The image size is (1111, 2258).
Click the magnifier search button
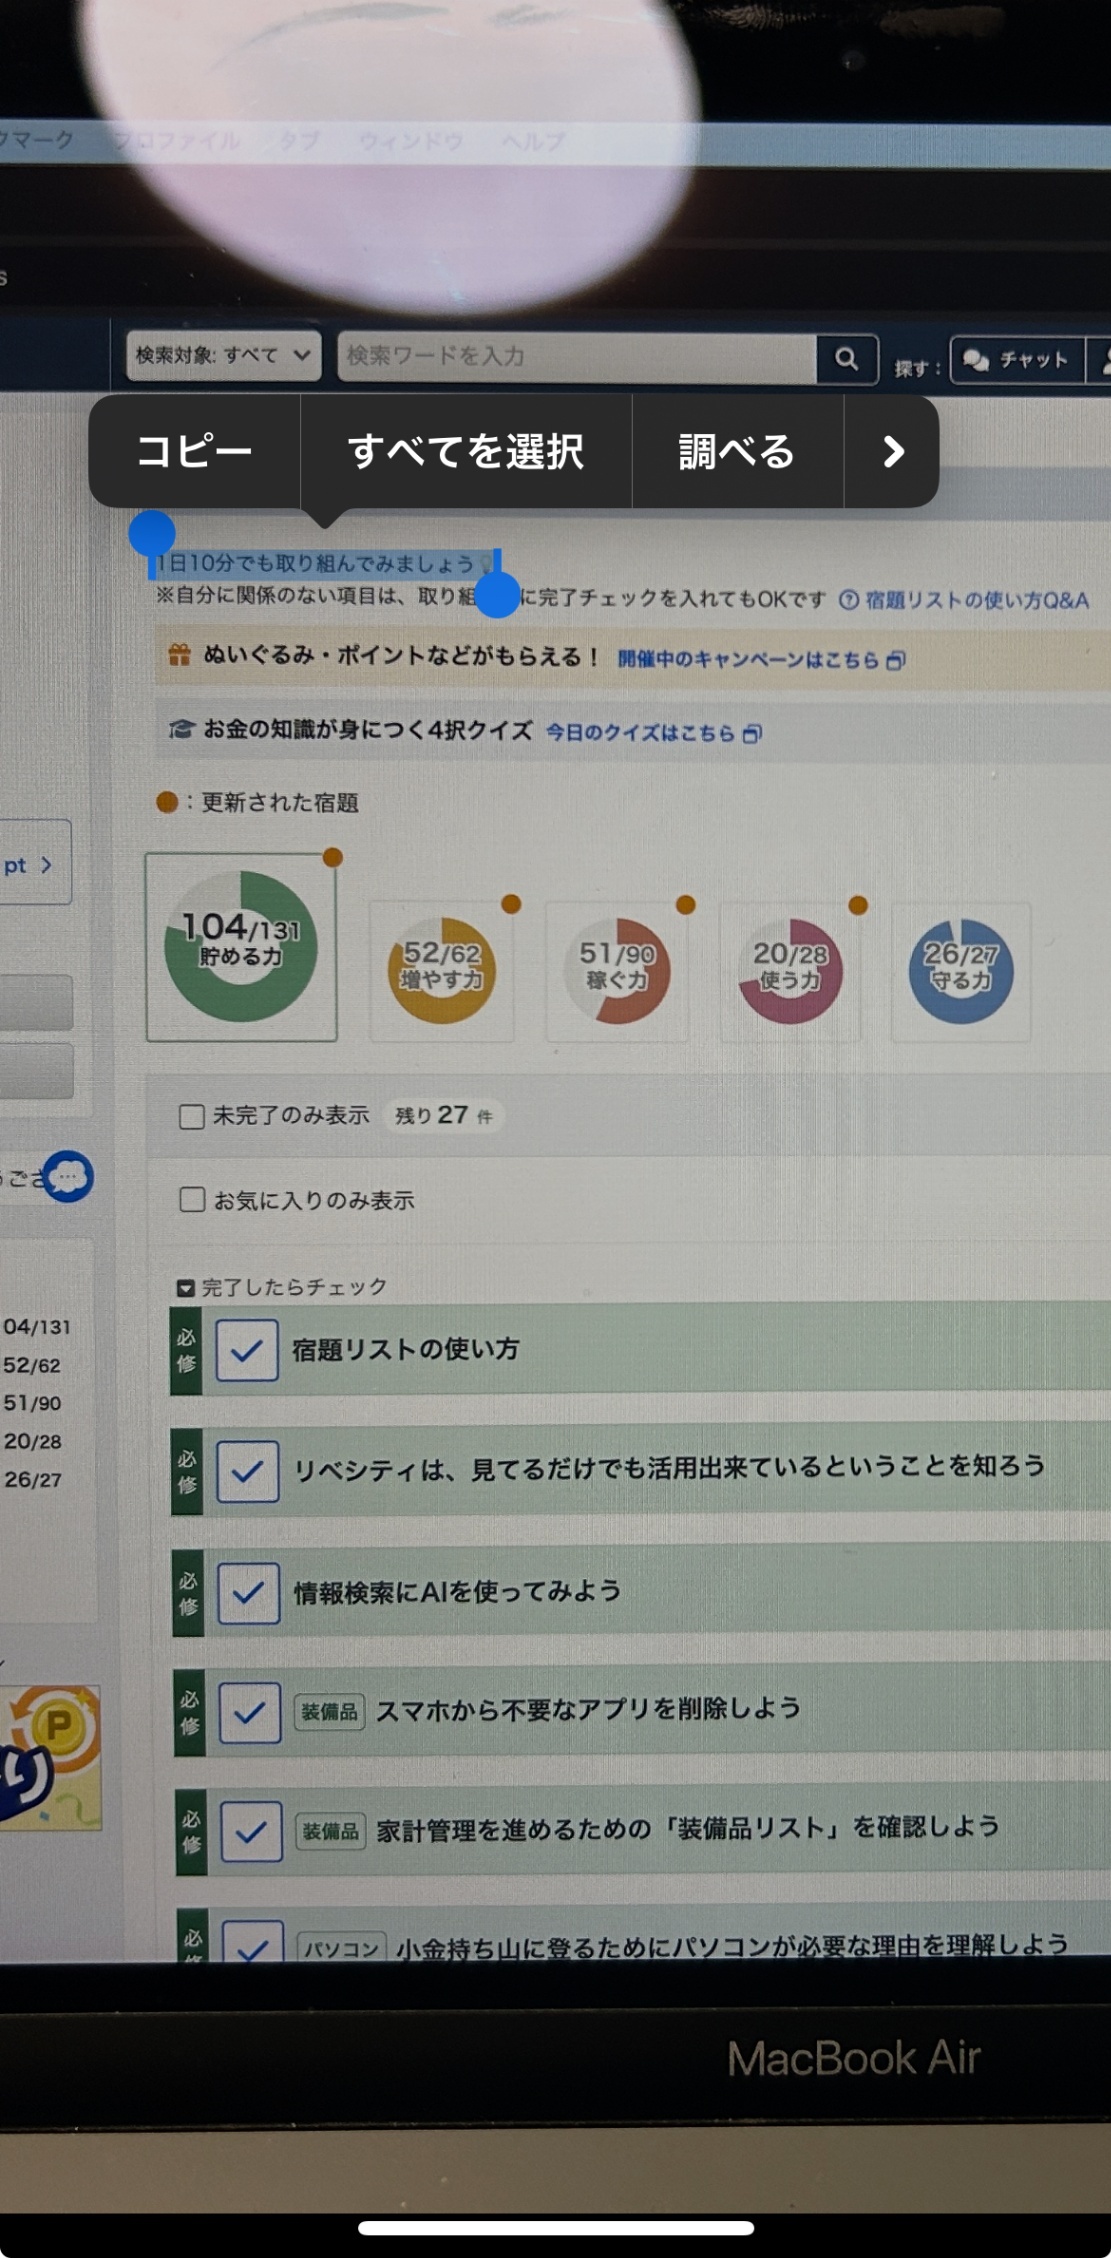click(847, 359)
